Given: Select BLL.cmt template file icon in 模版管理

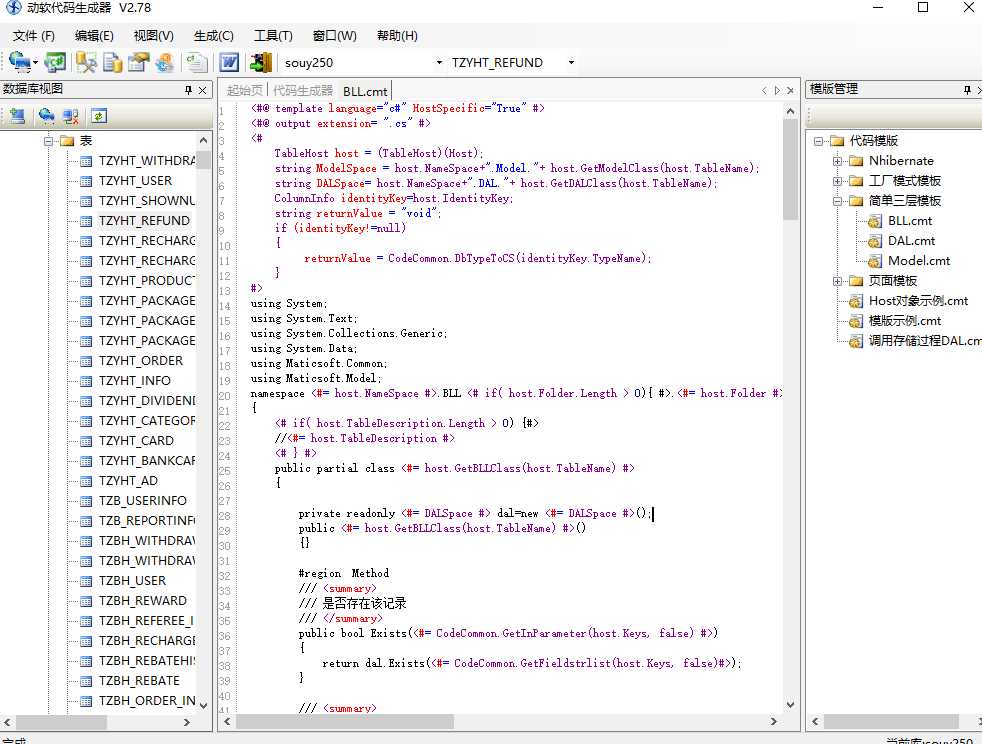Looking at the screenshot, I should [x=875, y=220].
